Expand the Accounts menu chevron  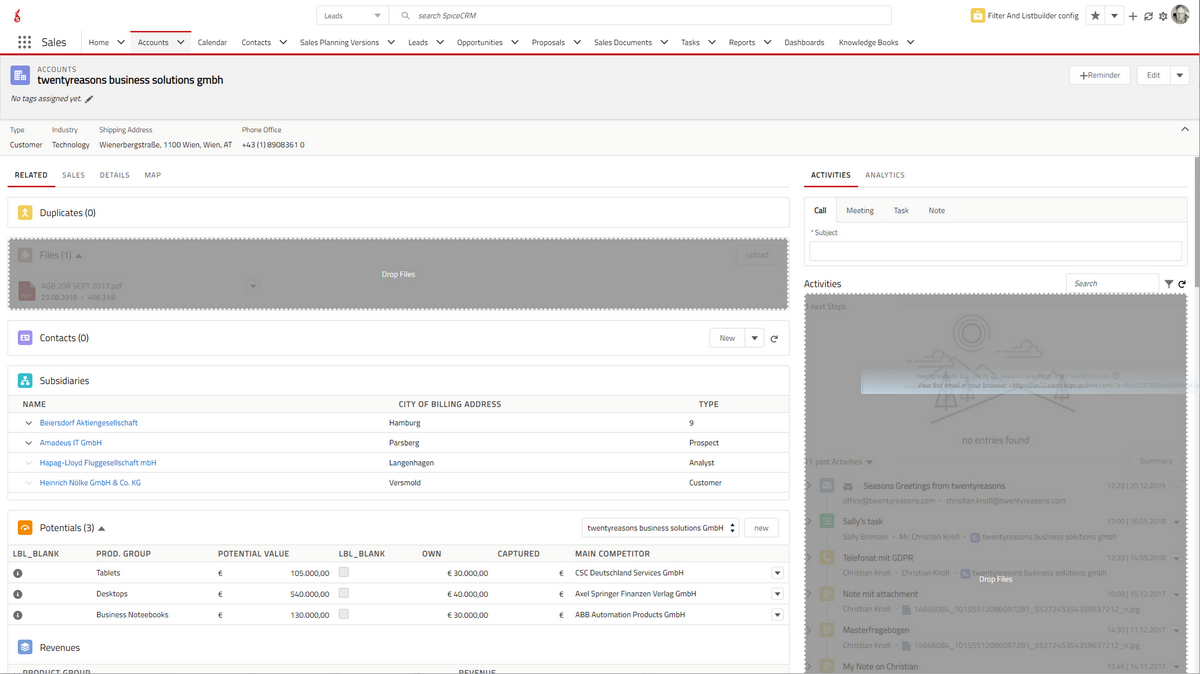click(181, 43)
